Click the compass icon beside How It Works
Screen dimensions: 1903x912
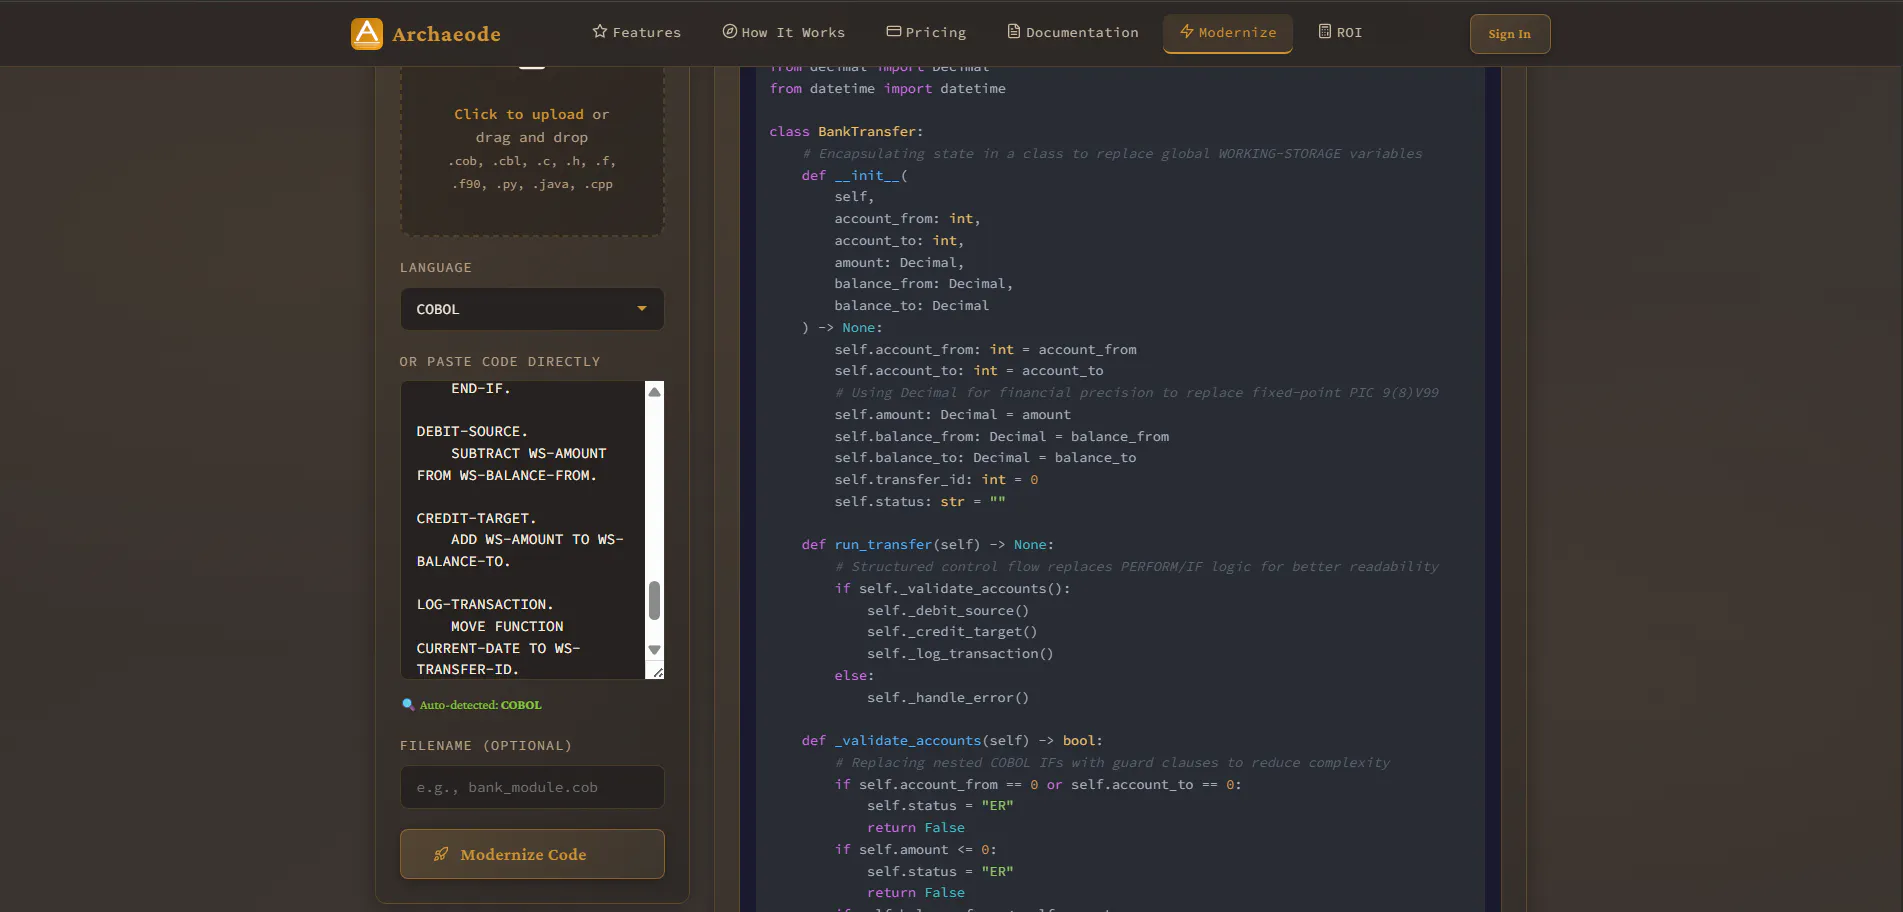730,32
